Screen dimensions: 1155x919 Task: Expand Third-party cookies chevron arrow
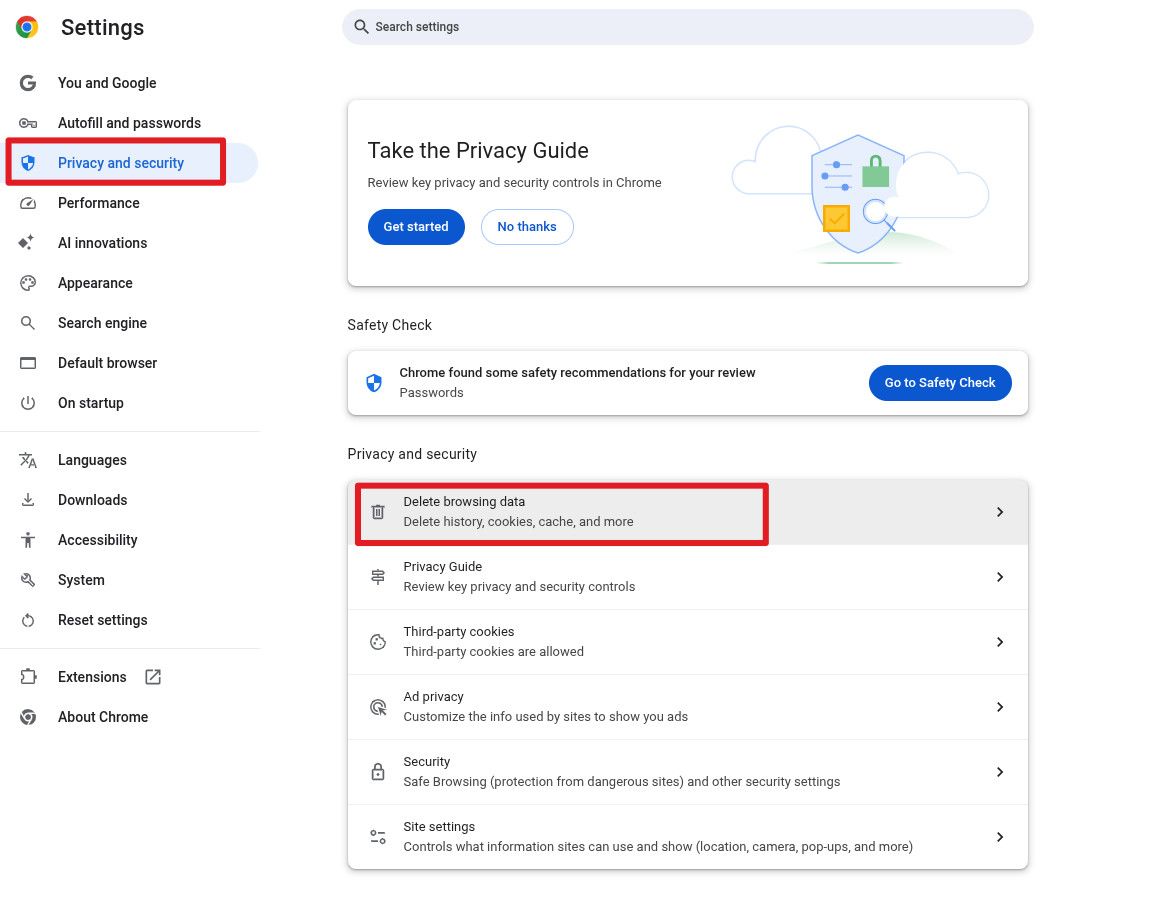999,642
